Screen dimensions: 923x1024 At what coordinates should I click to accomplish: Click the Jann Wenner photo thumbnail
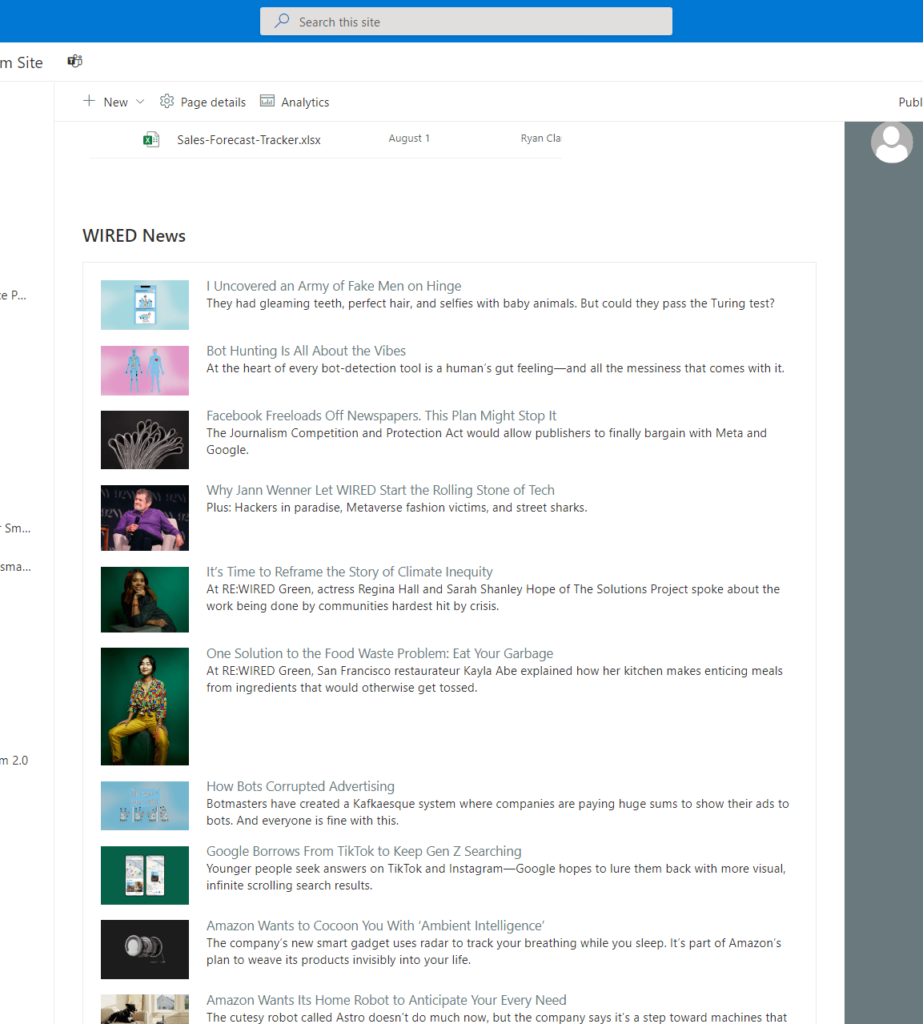145,518
